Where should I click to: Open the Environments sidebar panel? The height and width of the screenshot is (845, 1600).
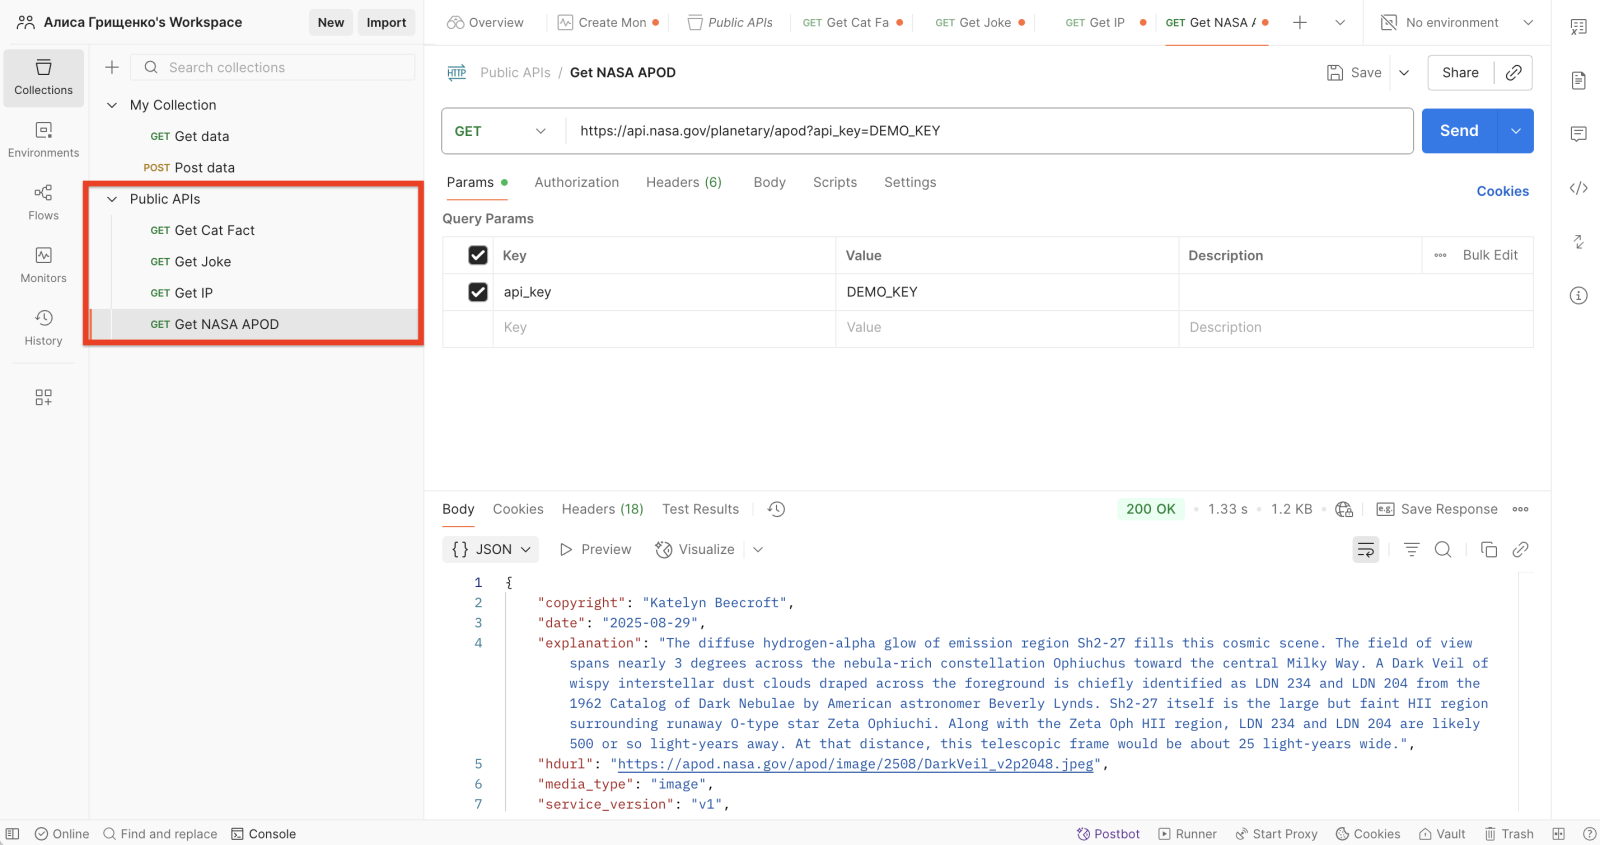tap(44, 140)
